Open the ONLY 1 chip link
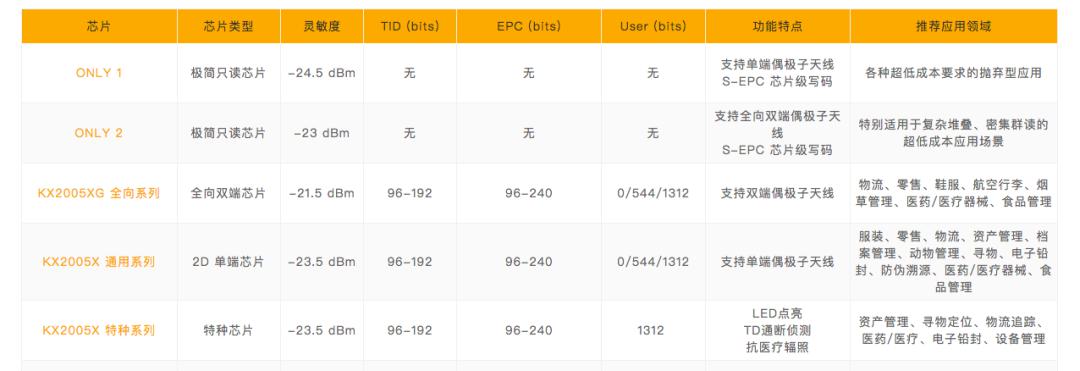 [x=99, y=73]
